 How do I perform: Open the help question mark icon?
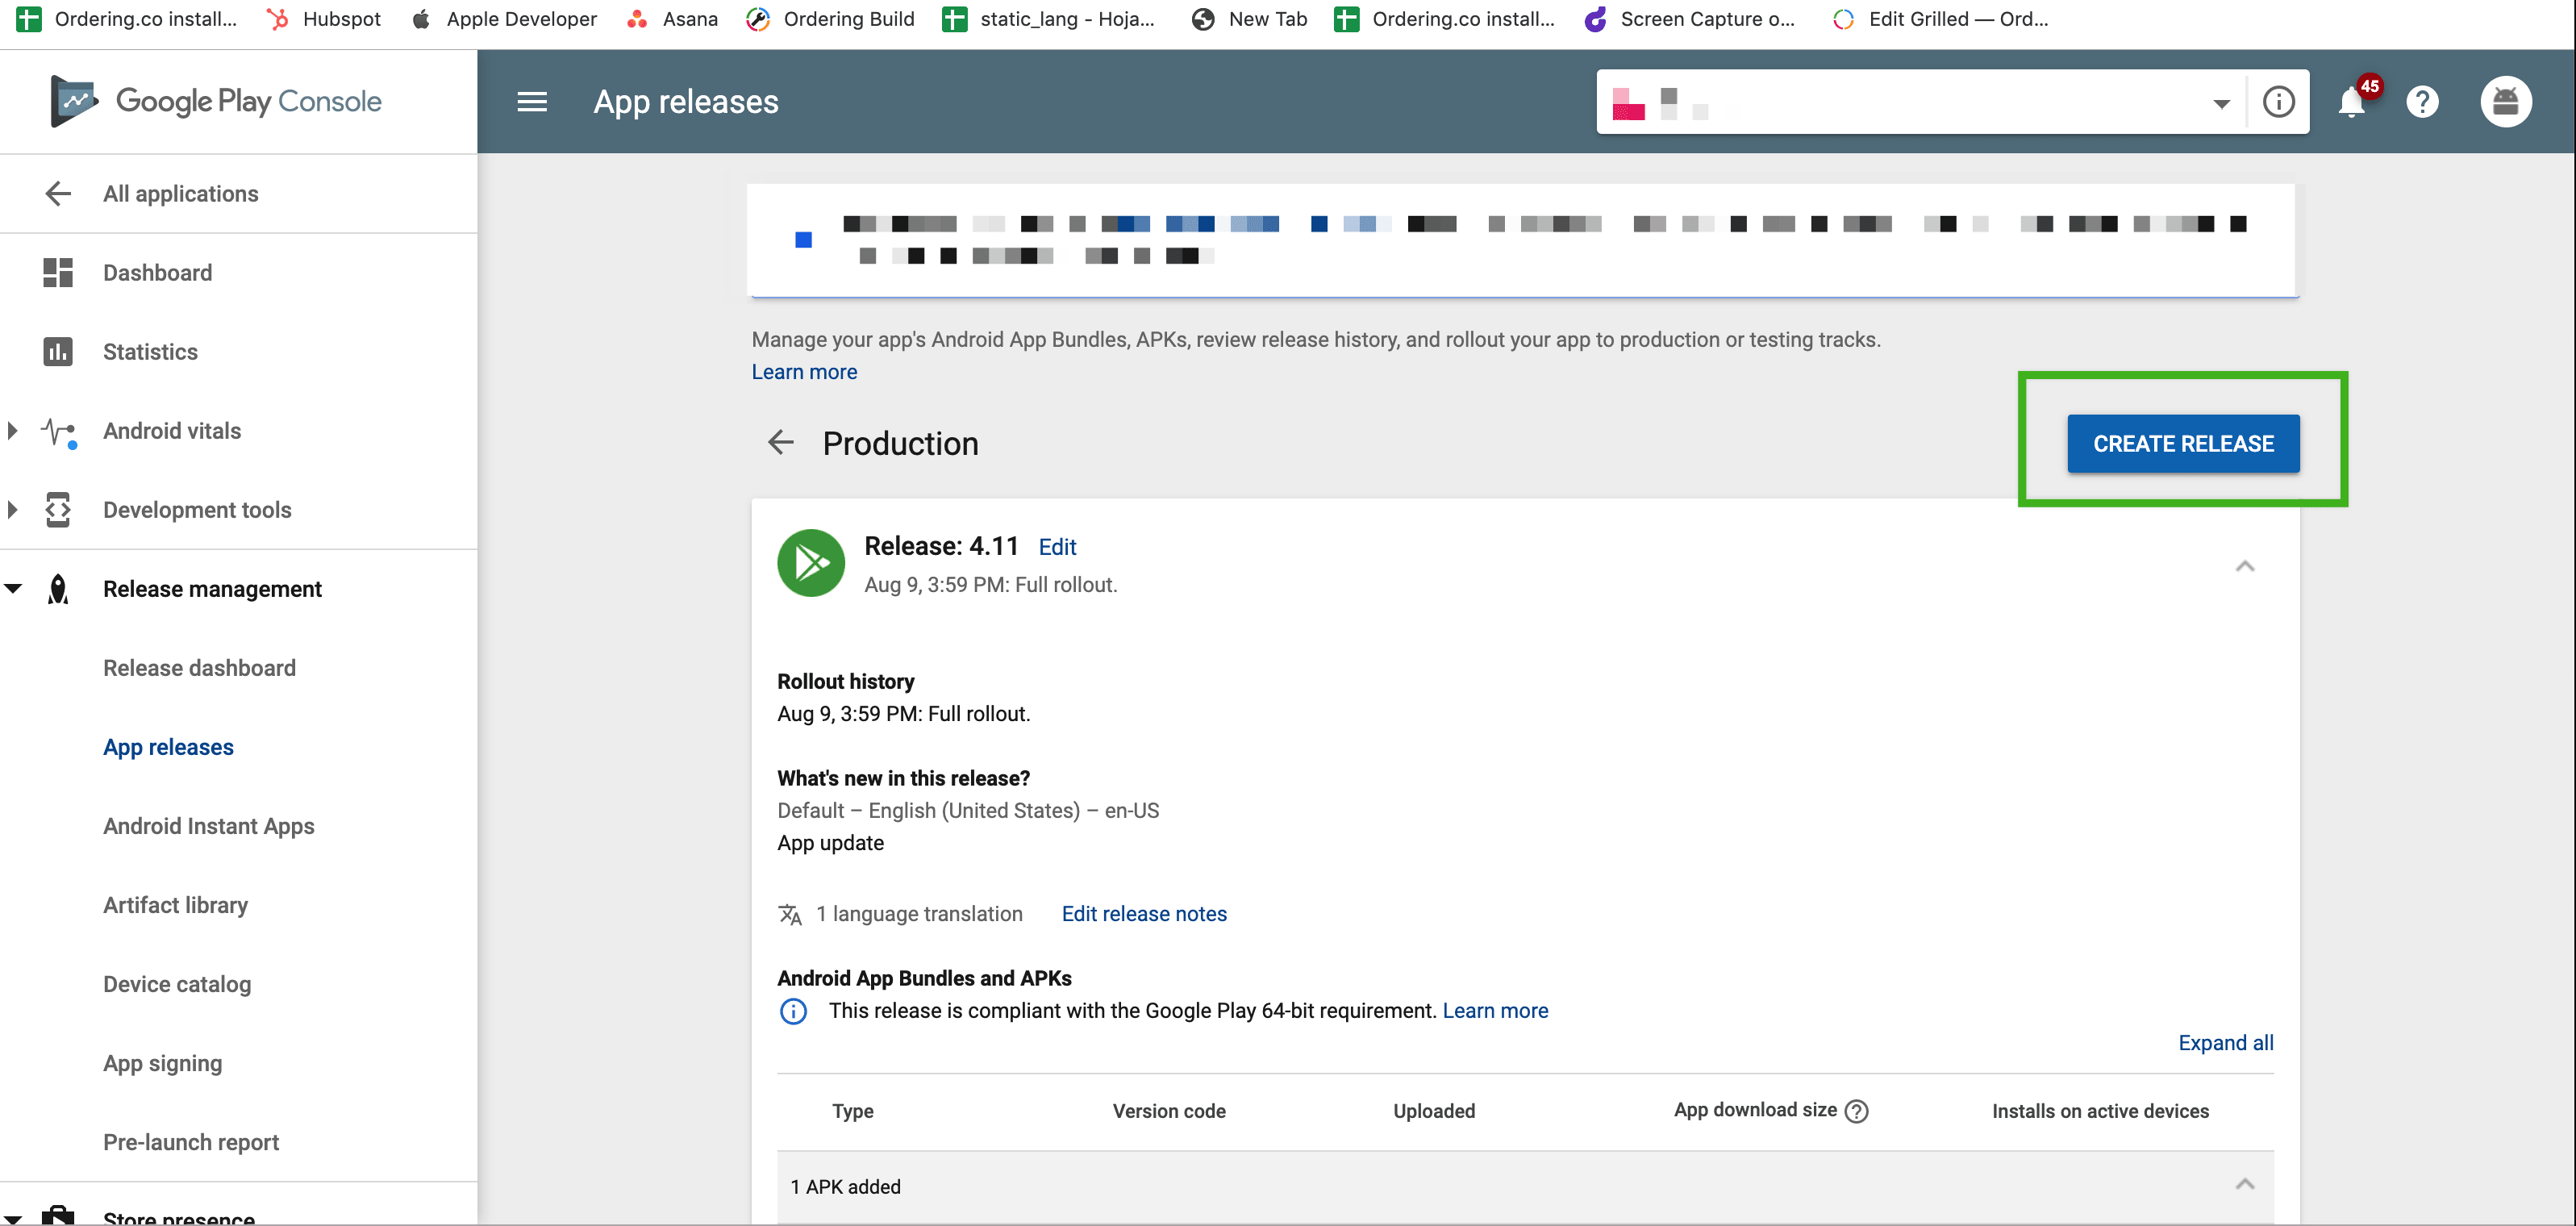(2421, 102)
